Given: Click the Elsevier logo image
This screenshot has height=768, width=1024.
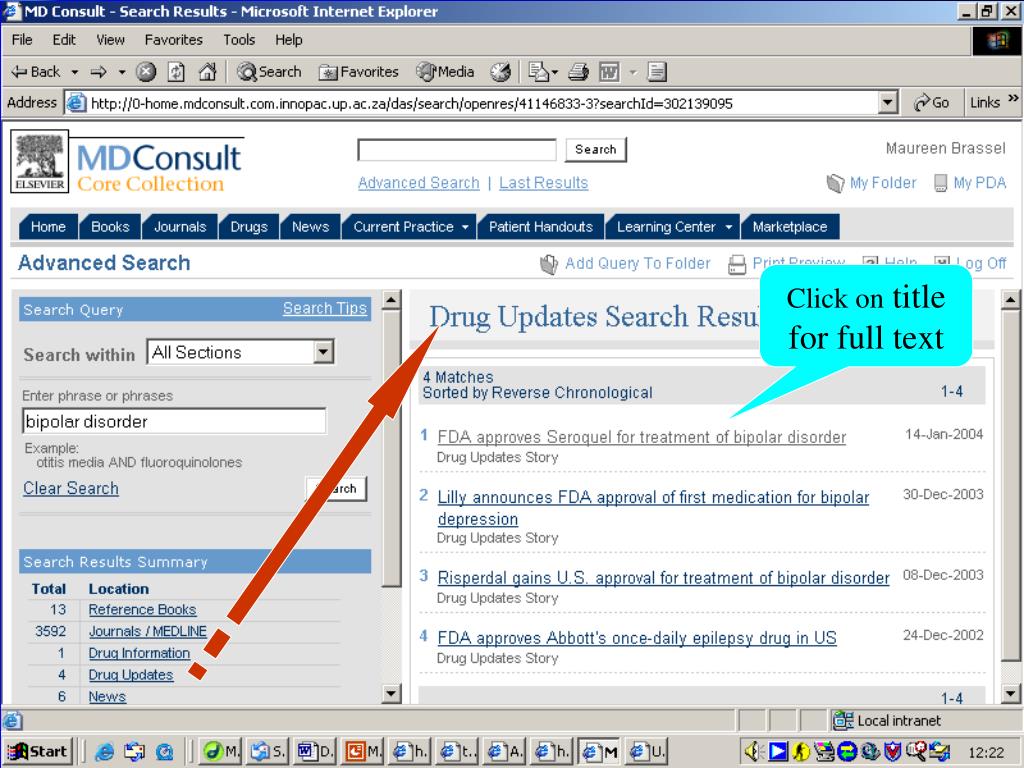Looking at the screenshot, I should tap(39, 161).
